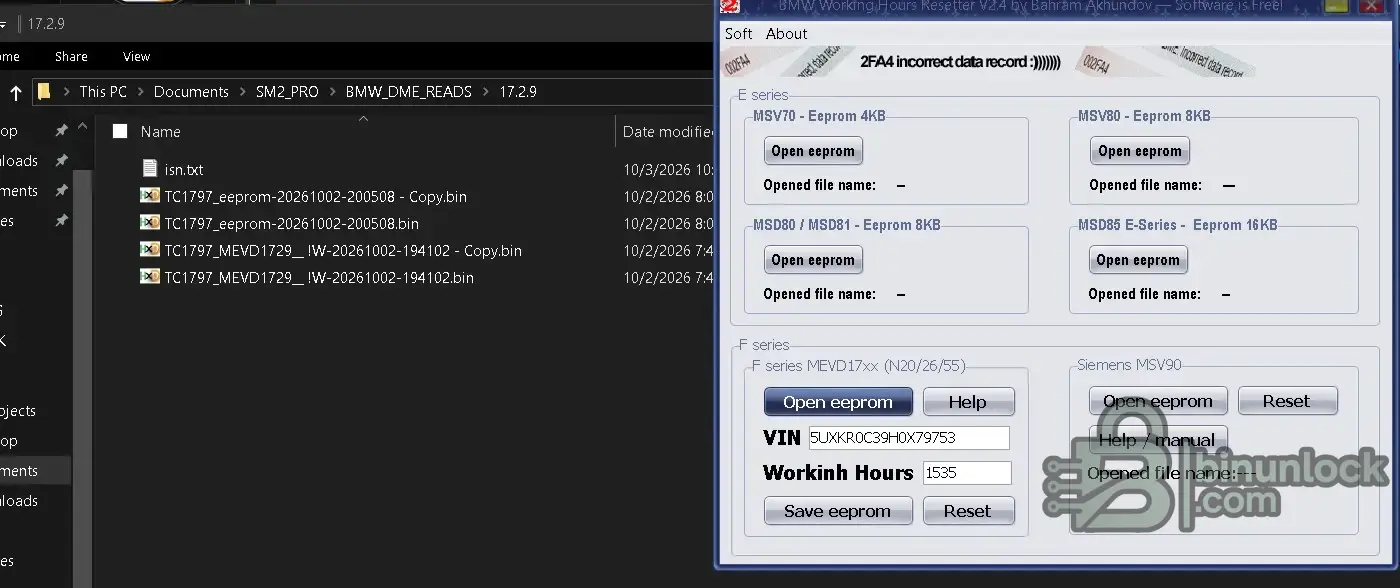Open Share tab in File Explorer

71,57
